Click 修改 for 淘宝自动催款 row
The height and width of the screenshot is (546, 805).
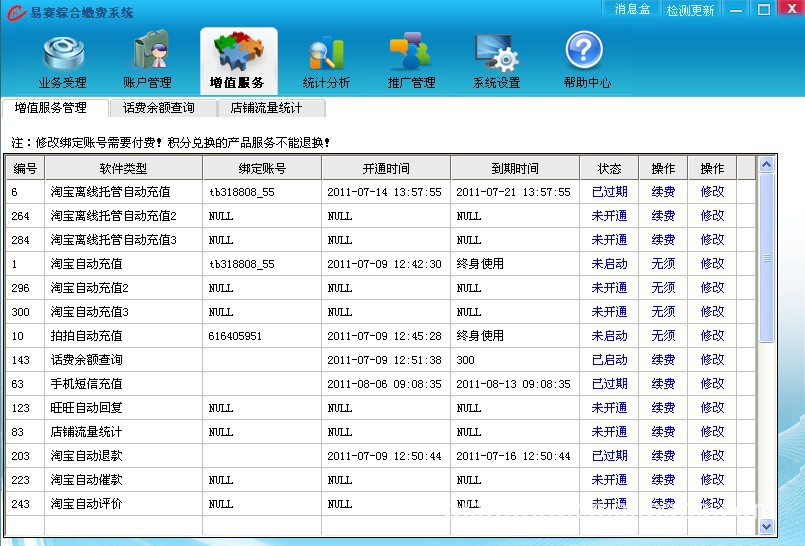tap(712, 480)
